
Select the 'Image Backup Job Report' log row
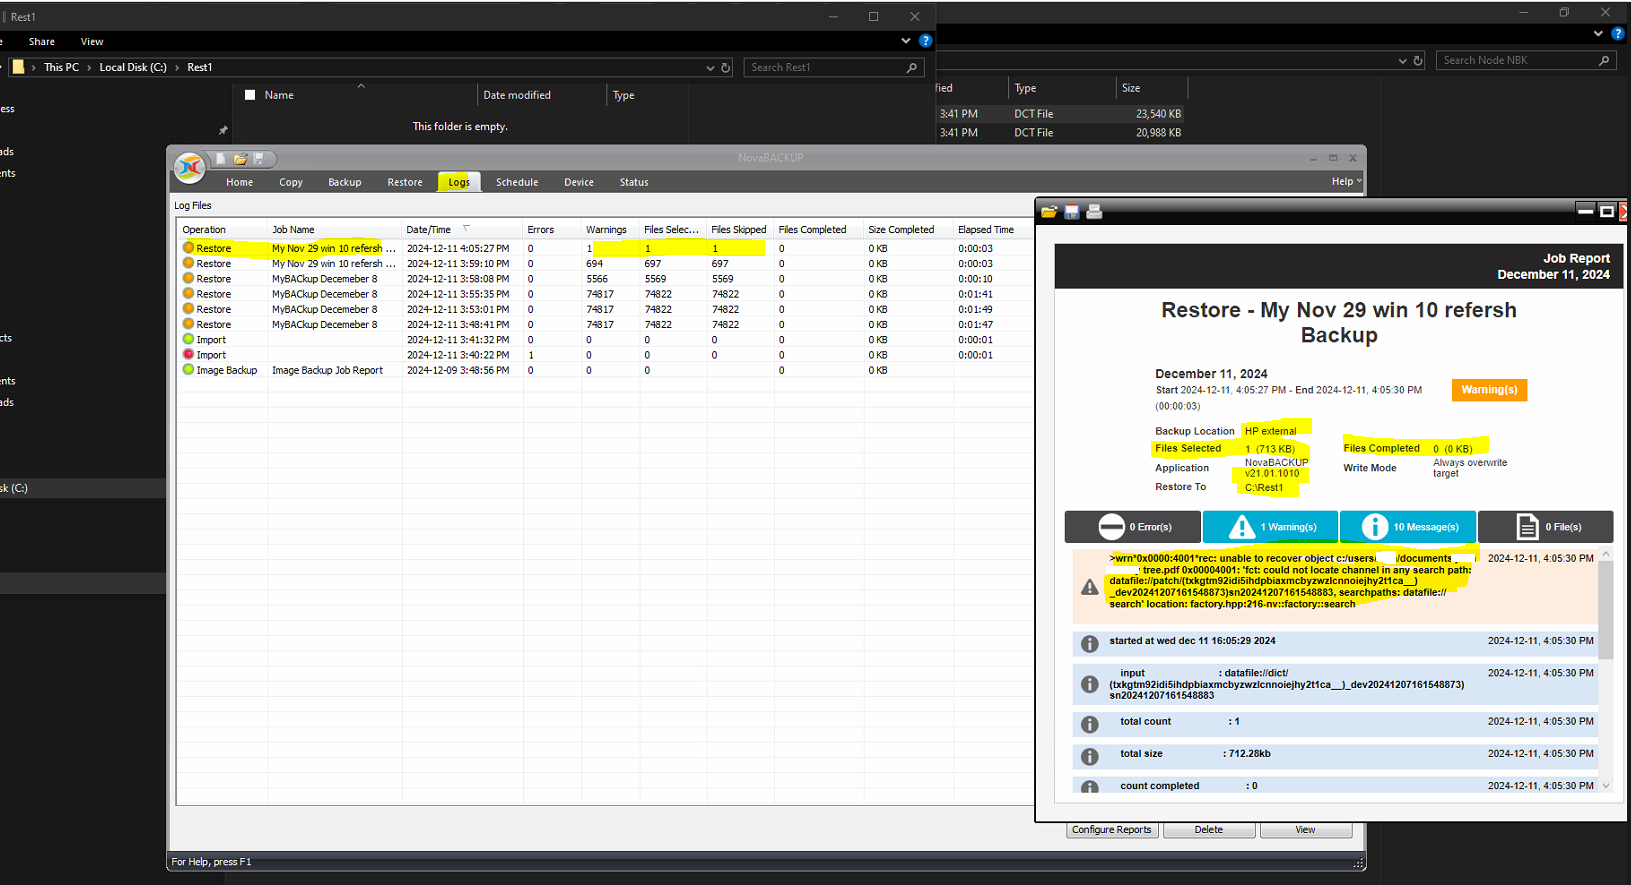tap(605, 370)
